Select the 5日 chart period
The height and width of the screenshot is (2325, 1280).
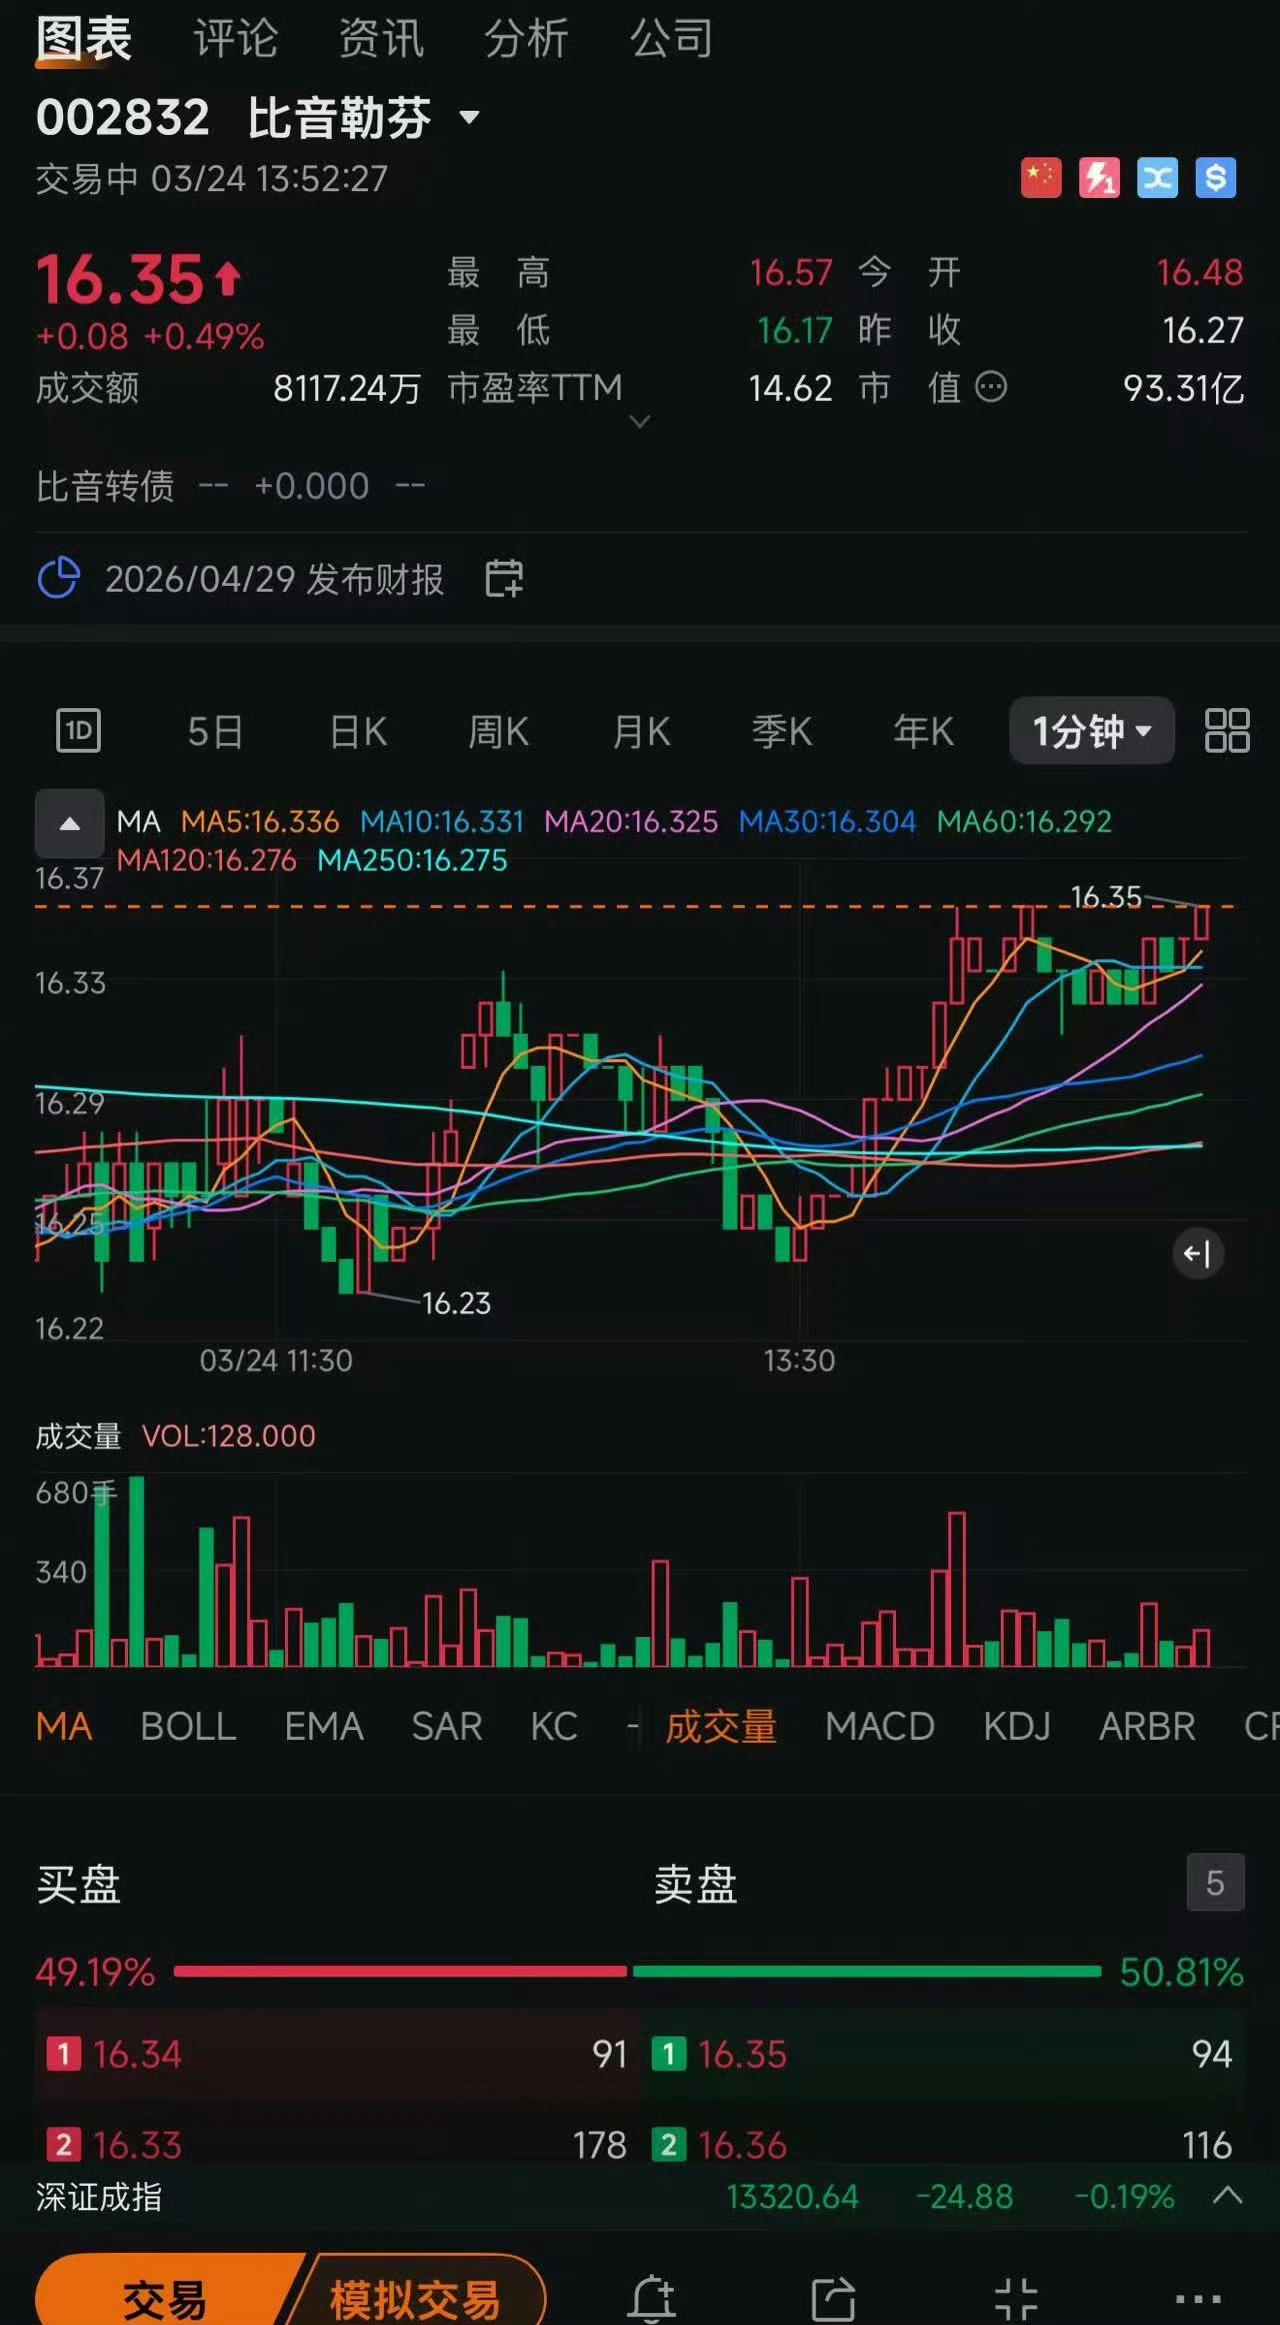point(215,732)
